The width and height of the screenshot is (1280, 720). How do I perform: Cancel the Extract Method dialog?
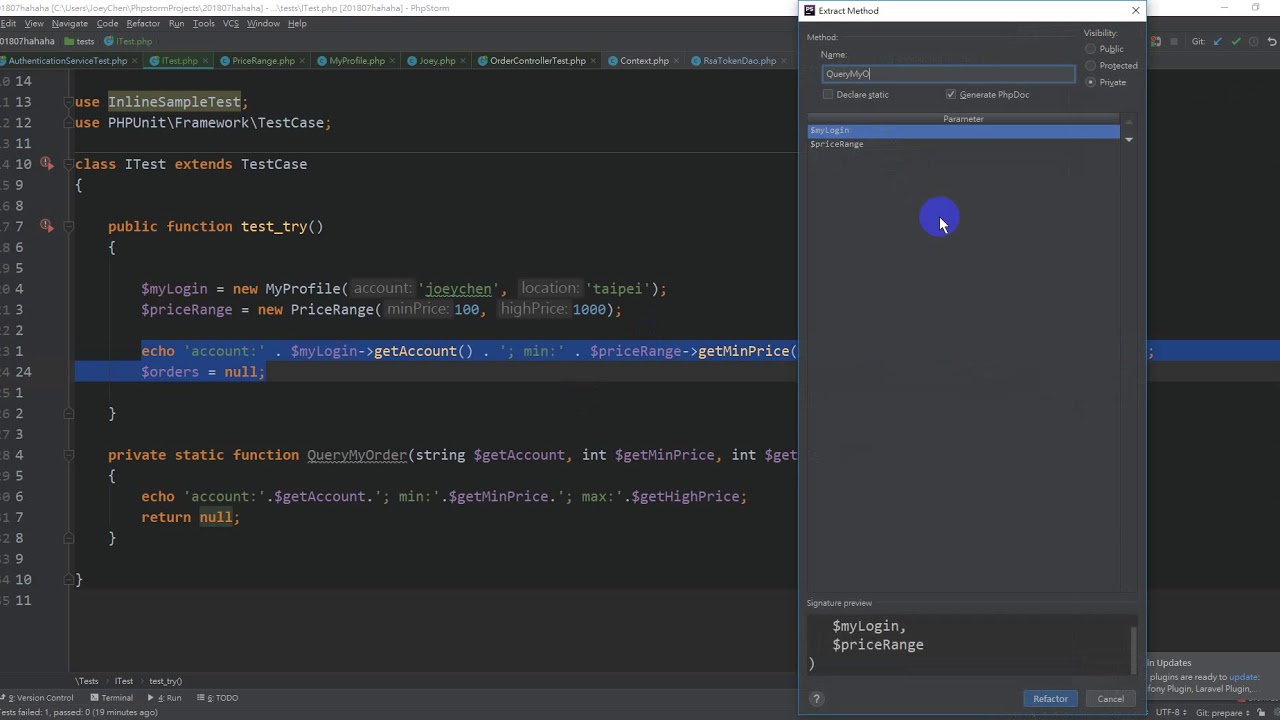click(1110, 699)
